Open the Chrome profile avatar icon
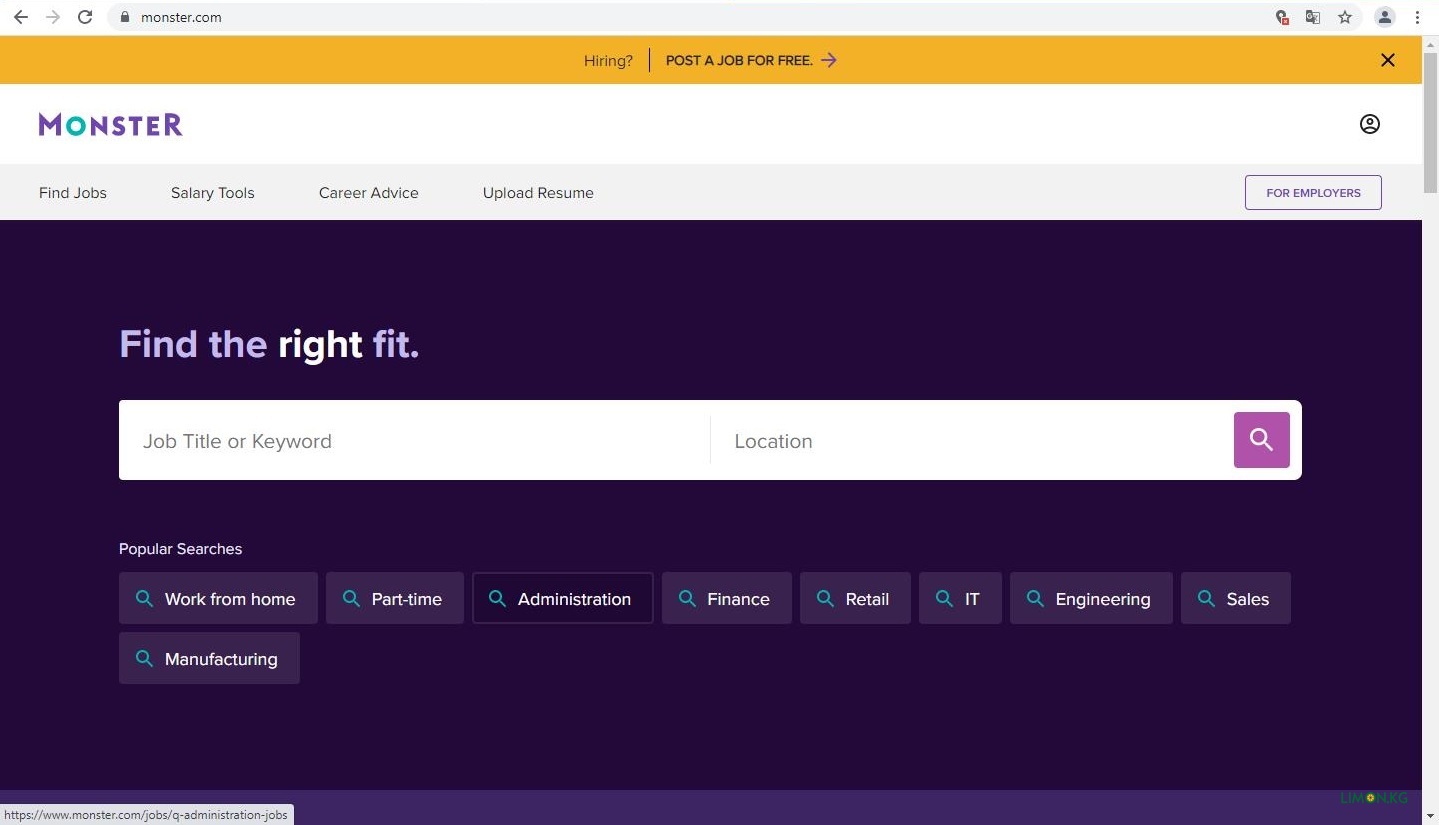 coord(1385,17)
